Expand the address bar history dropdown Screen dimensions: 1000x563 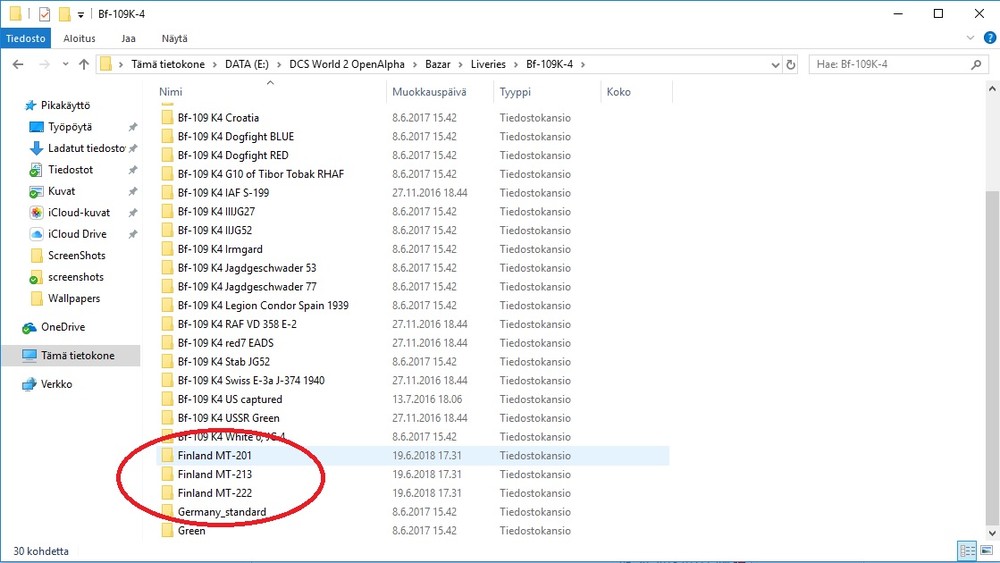pyautogui.click(x=775, y=64)
